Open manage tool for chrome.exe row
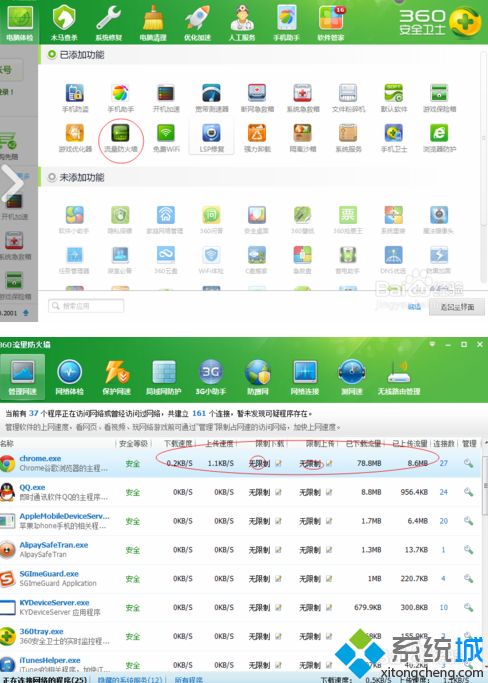This screenshot has width=488, height=683. tap(468, 463)
